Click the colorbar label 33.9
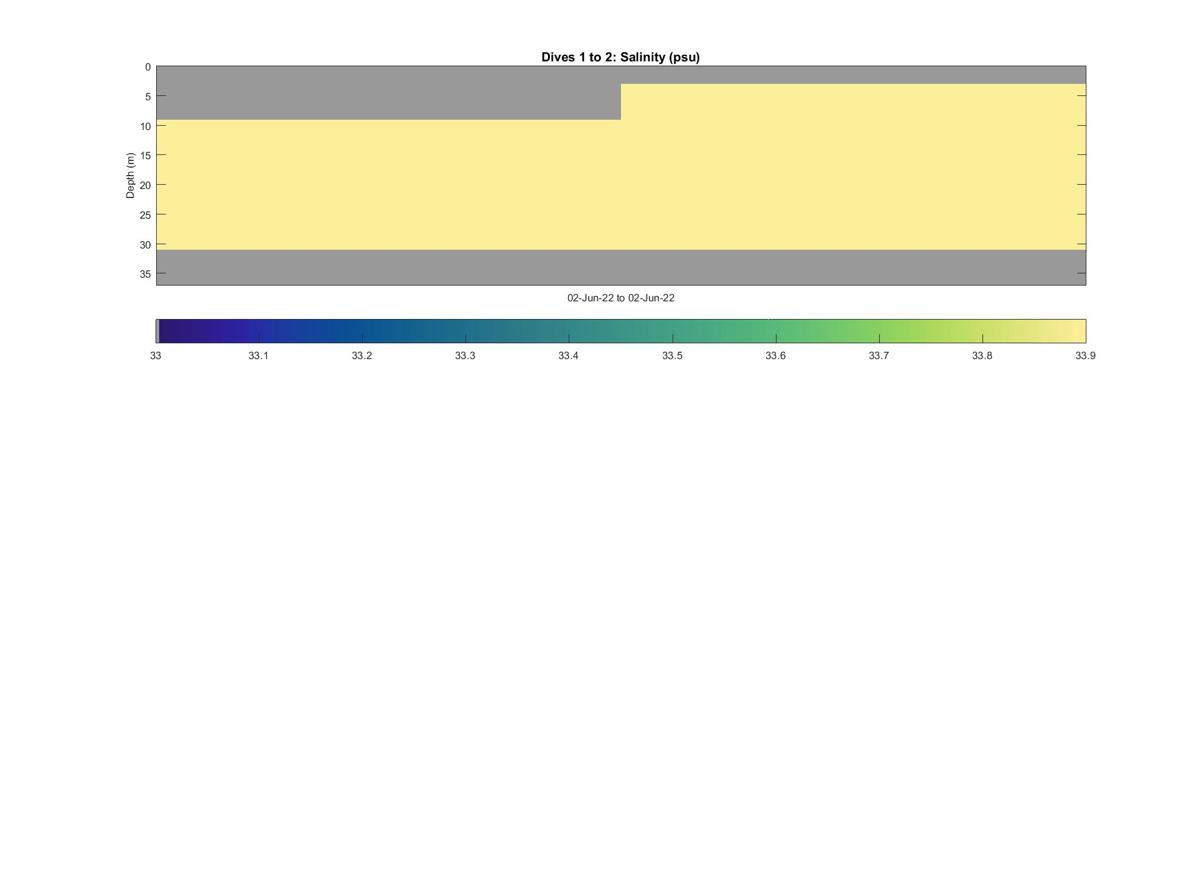1200x885 pixels. 1085,355
